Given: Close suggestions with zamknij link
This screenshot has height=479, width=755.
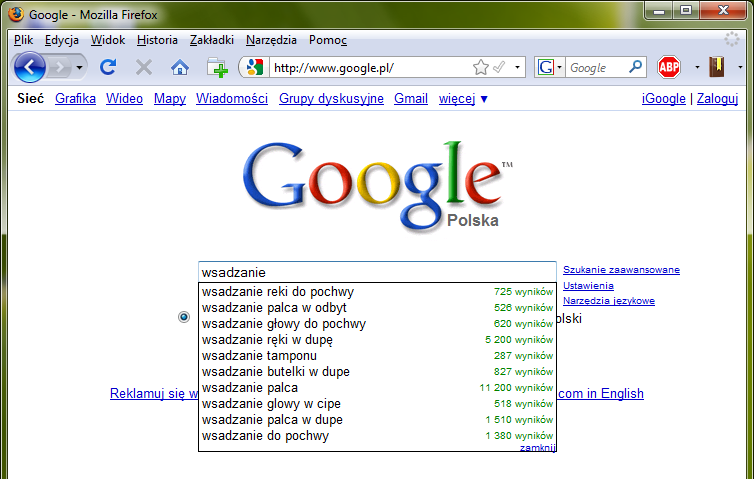Looking at the screenshot, I should point(537,448).
